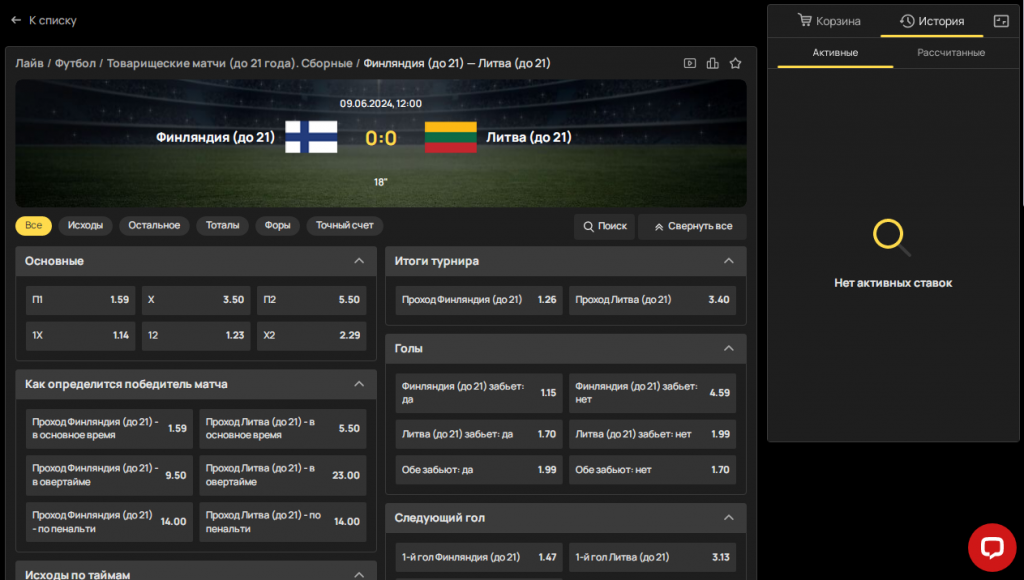Select Активные bets tab

[835, 53]
